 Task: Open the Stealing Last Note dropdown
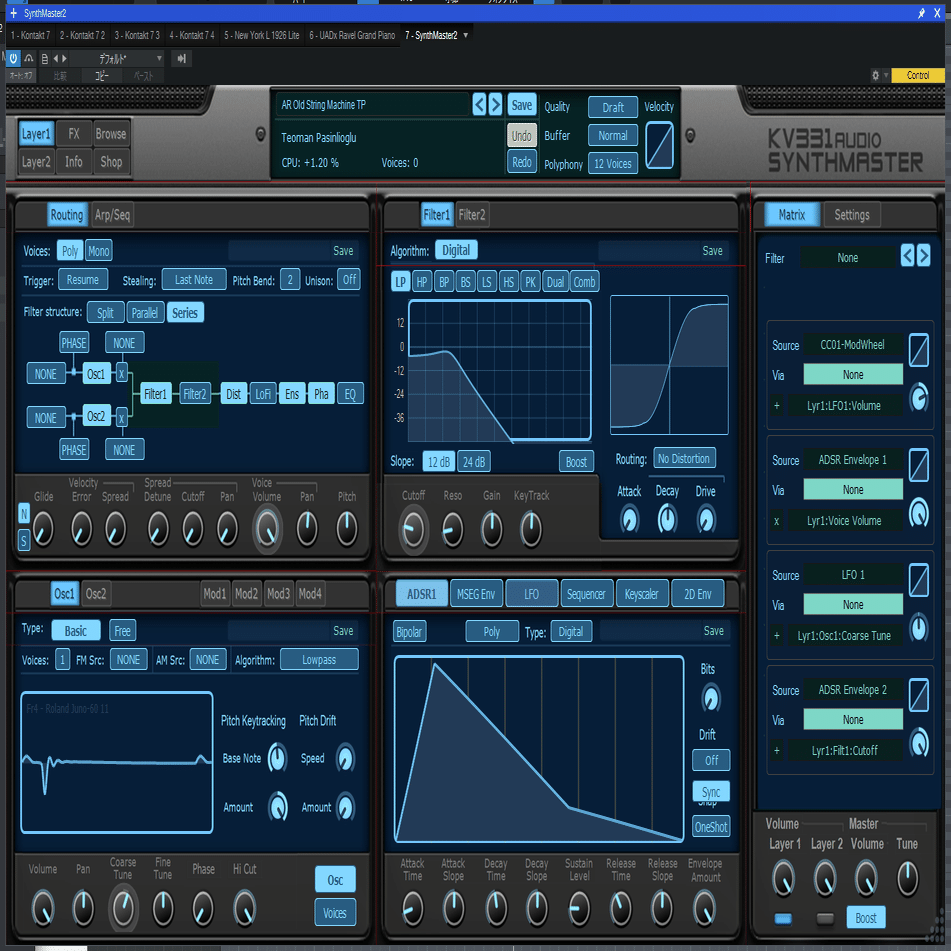[x=194, y=280]
